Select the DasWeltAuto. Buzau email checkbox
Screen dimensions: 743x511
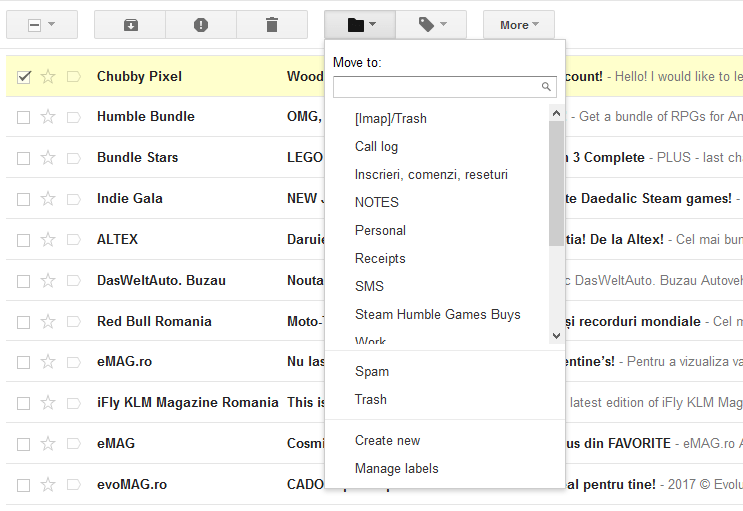click(24, 281)
